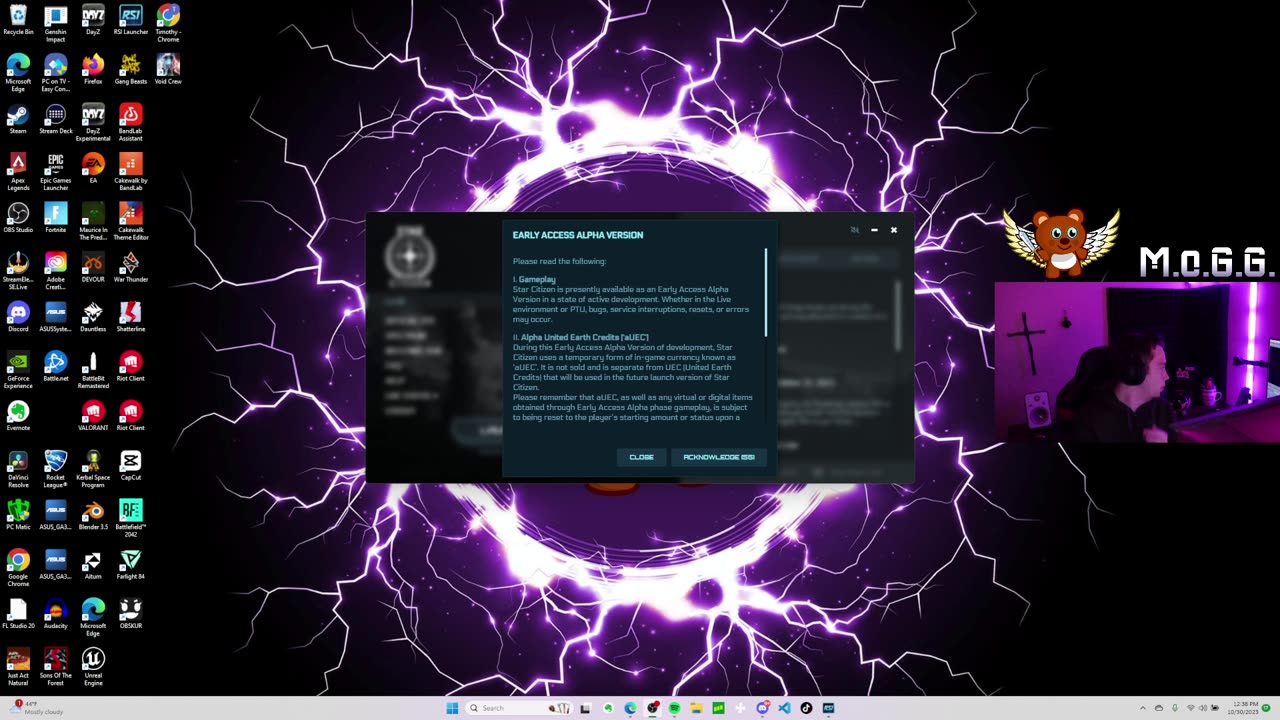This screenshot has height=720, width=1280.
Task: Select the Kerbal Space Program icon
Action: [93, 469]
